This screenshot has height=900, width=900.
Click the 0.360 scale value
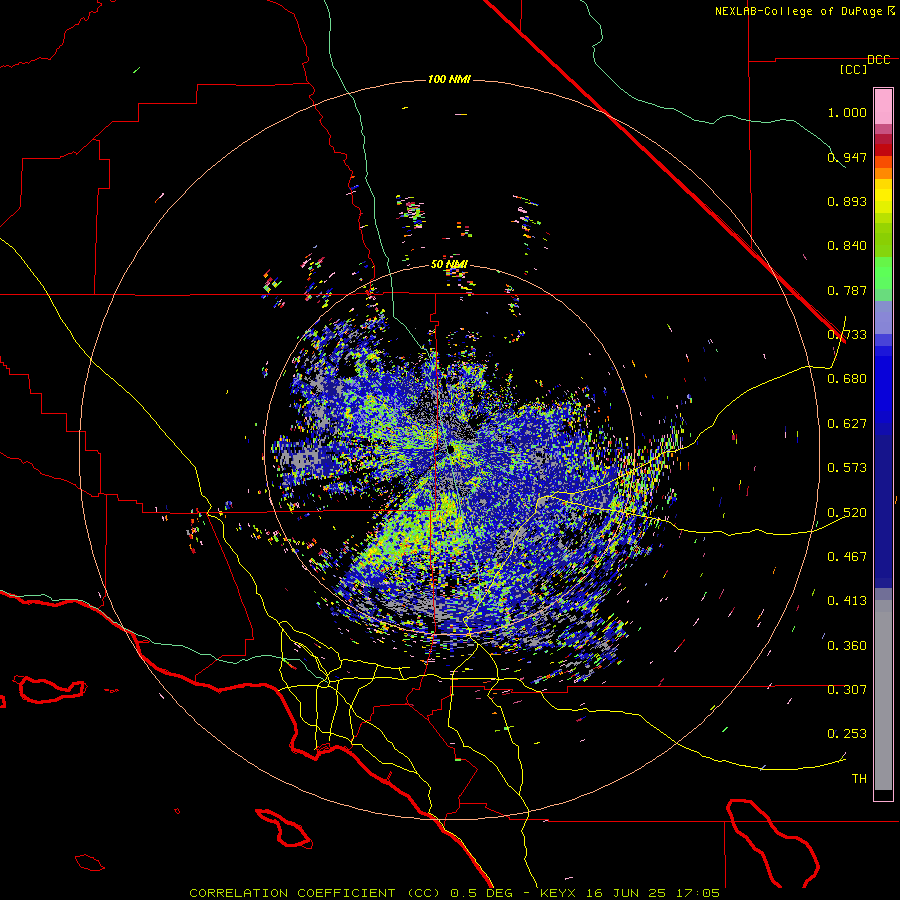tap(847, 646)
